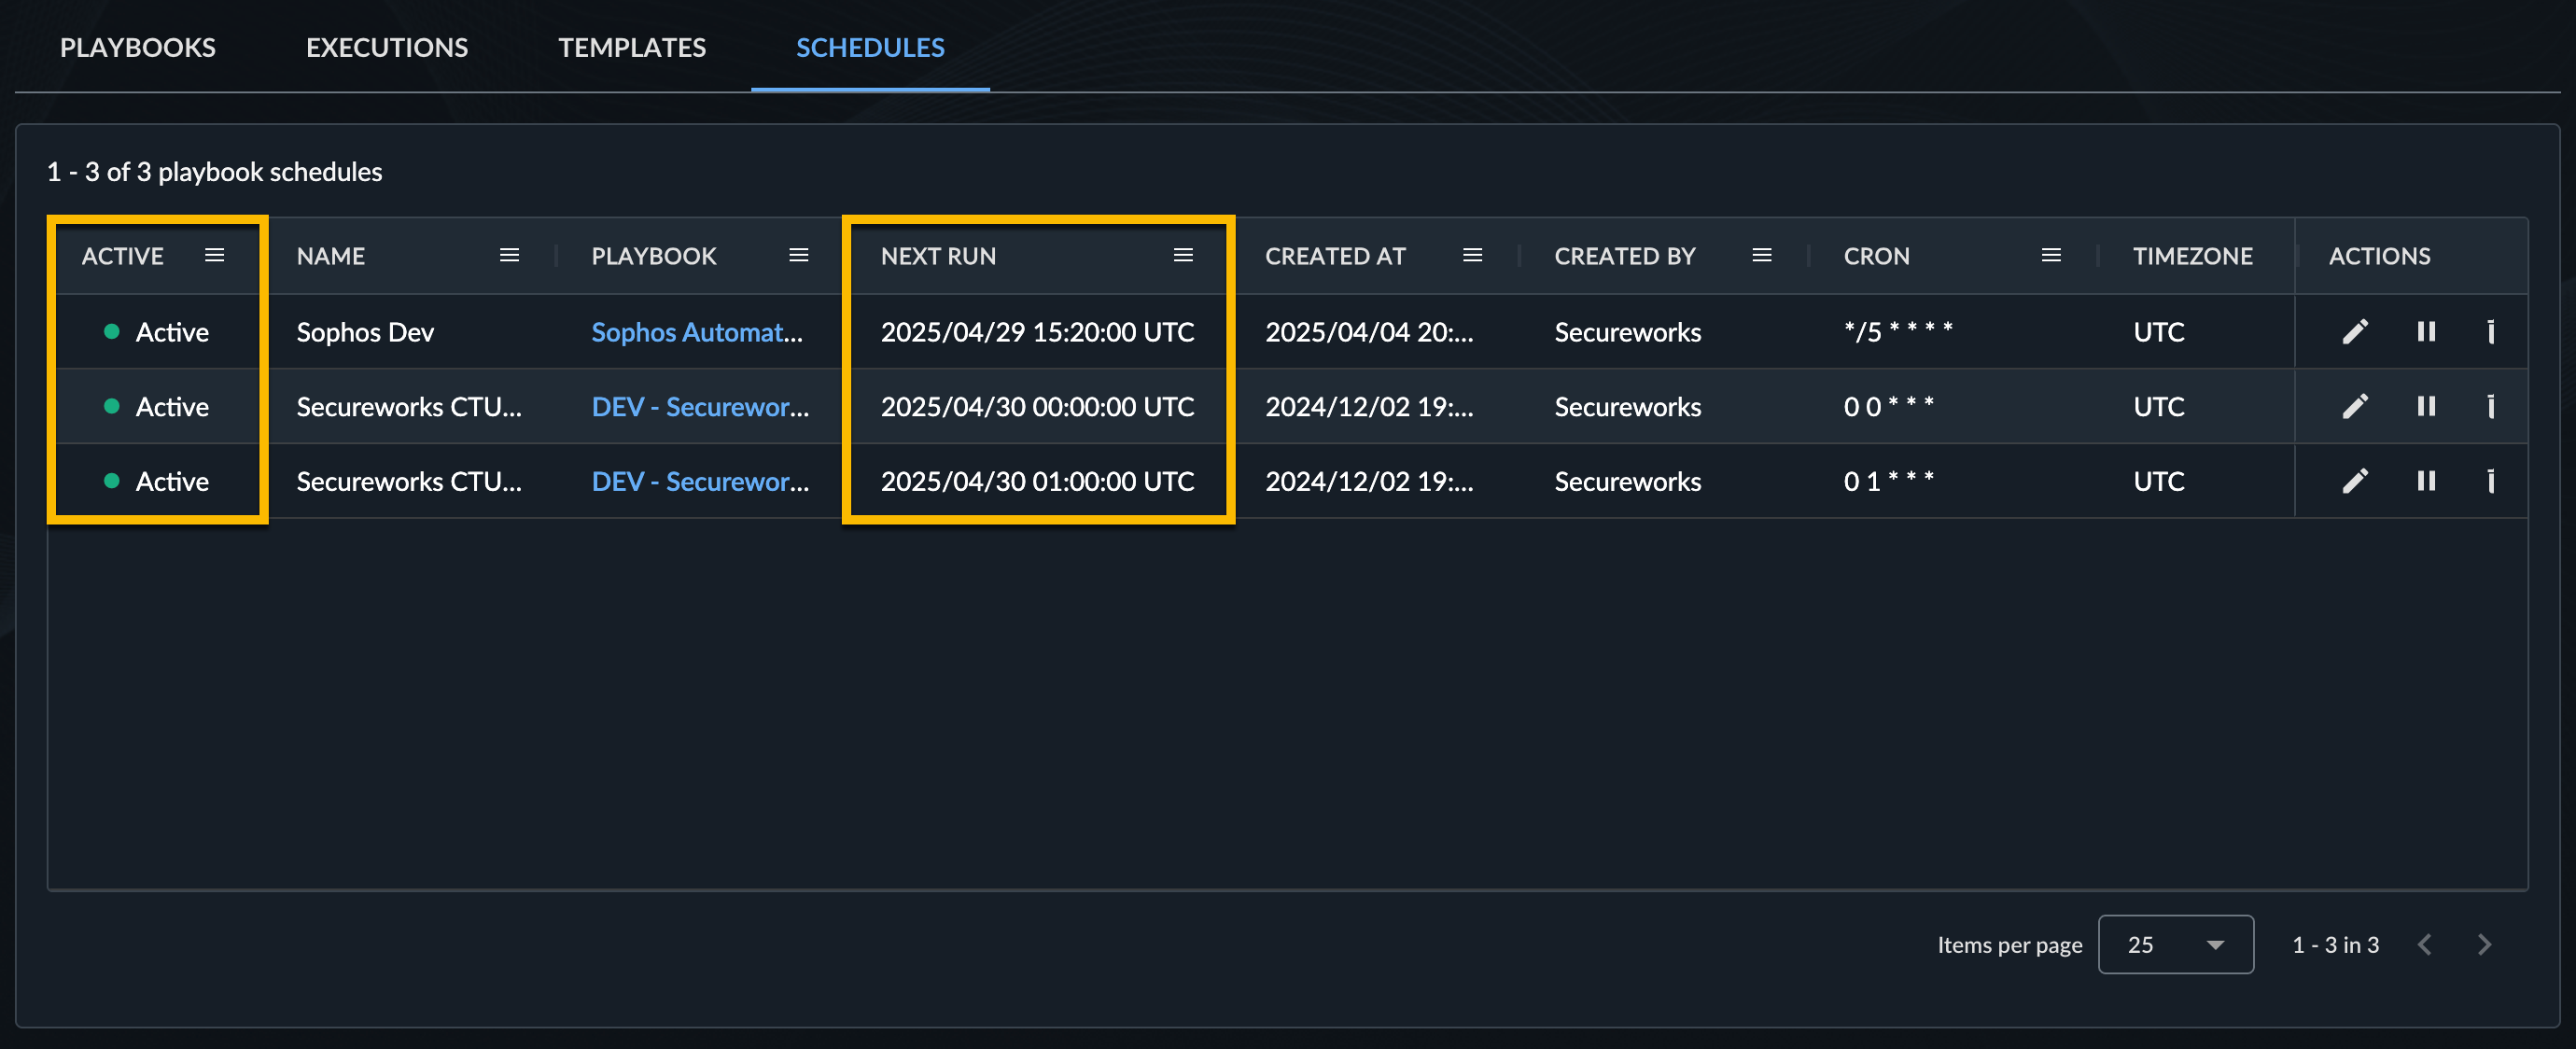Pause the Sophos Dev schedule
The height and width of the screenshot is (1049, 2576).
pyautogui.click(x=2426, y=331)
